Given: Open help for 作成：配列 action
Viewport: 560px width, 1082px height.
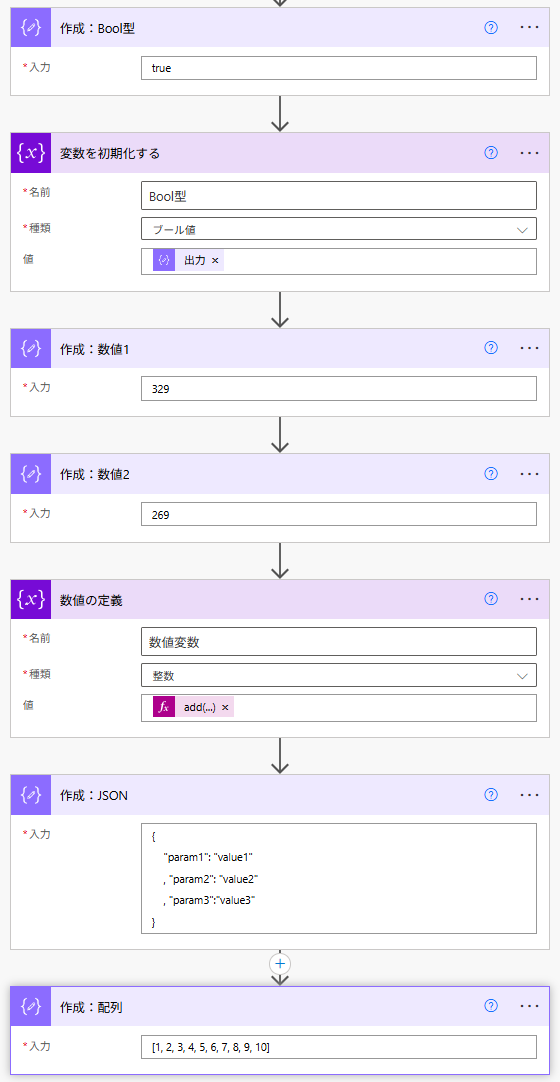Looking at the screenshot, I should pos(491,1006).
